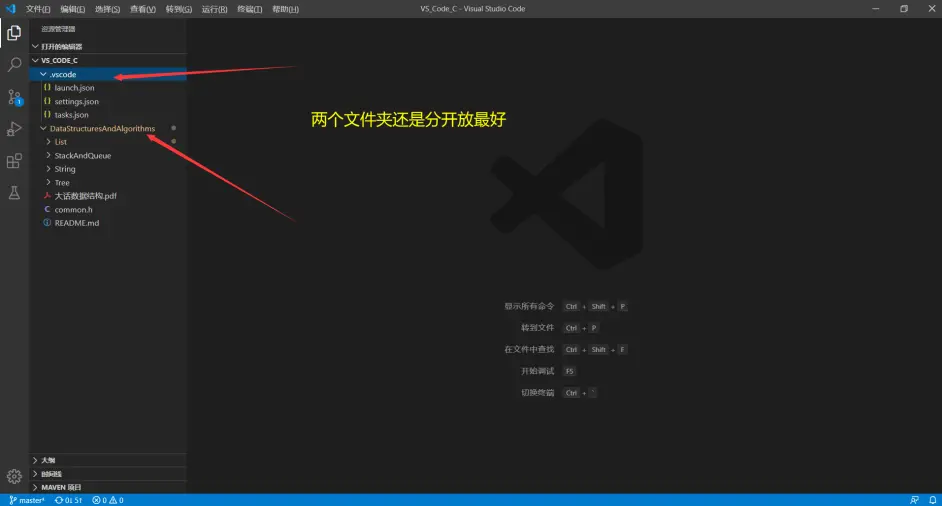
Task: Click the sync changes status button
Action: [x=68, y=500]
